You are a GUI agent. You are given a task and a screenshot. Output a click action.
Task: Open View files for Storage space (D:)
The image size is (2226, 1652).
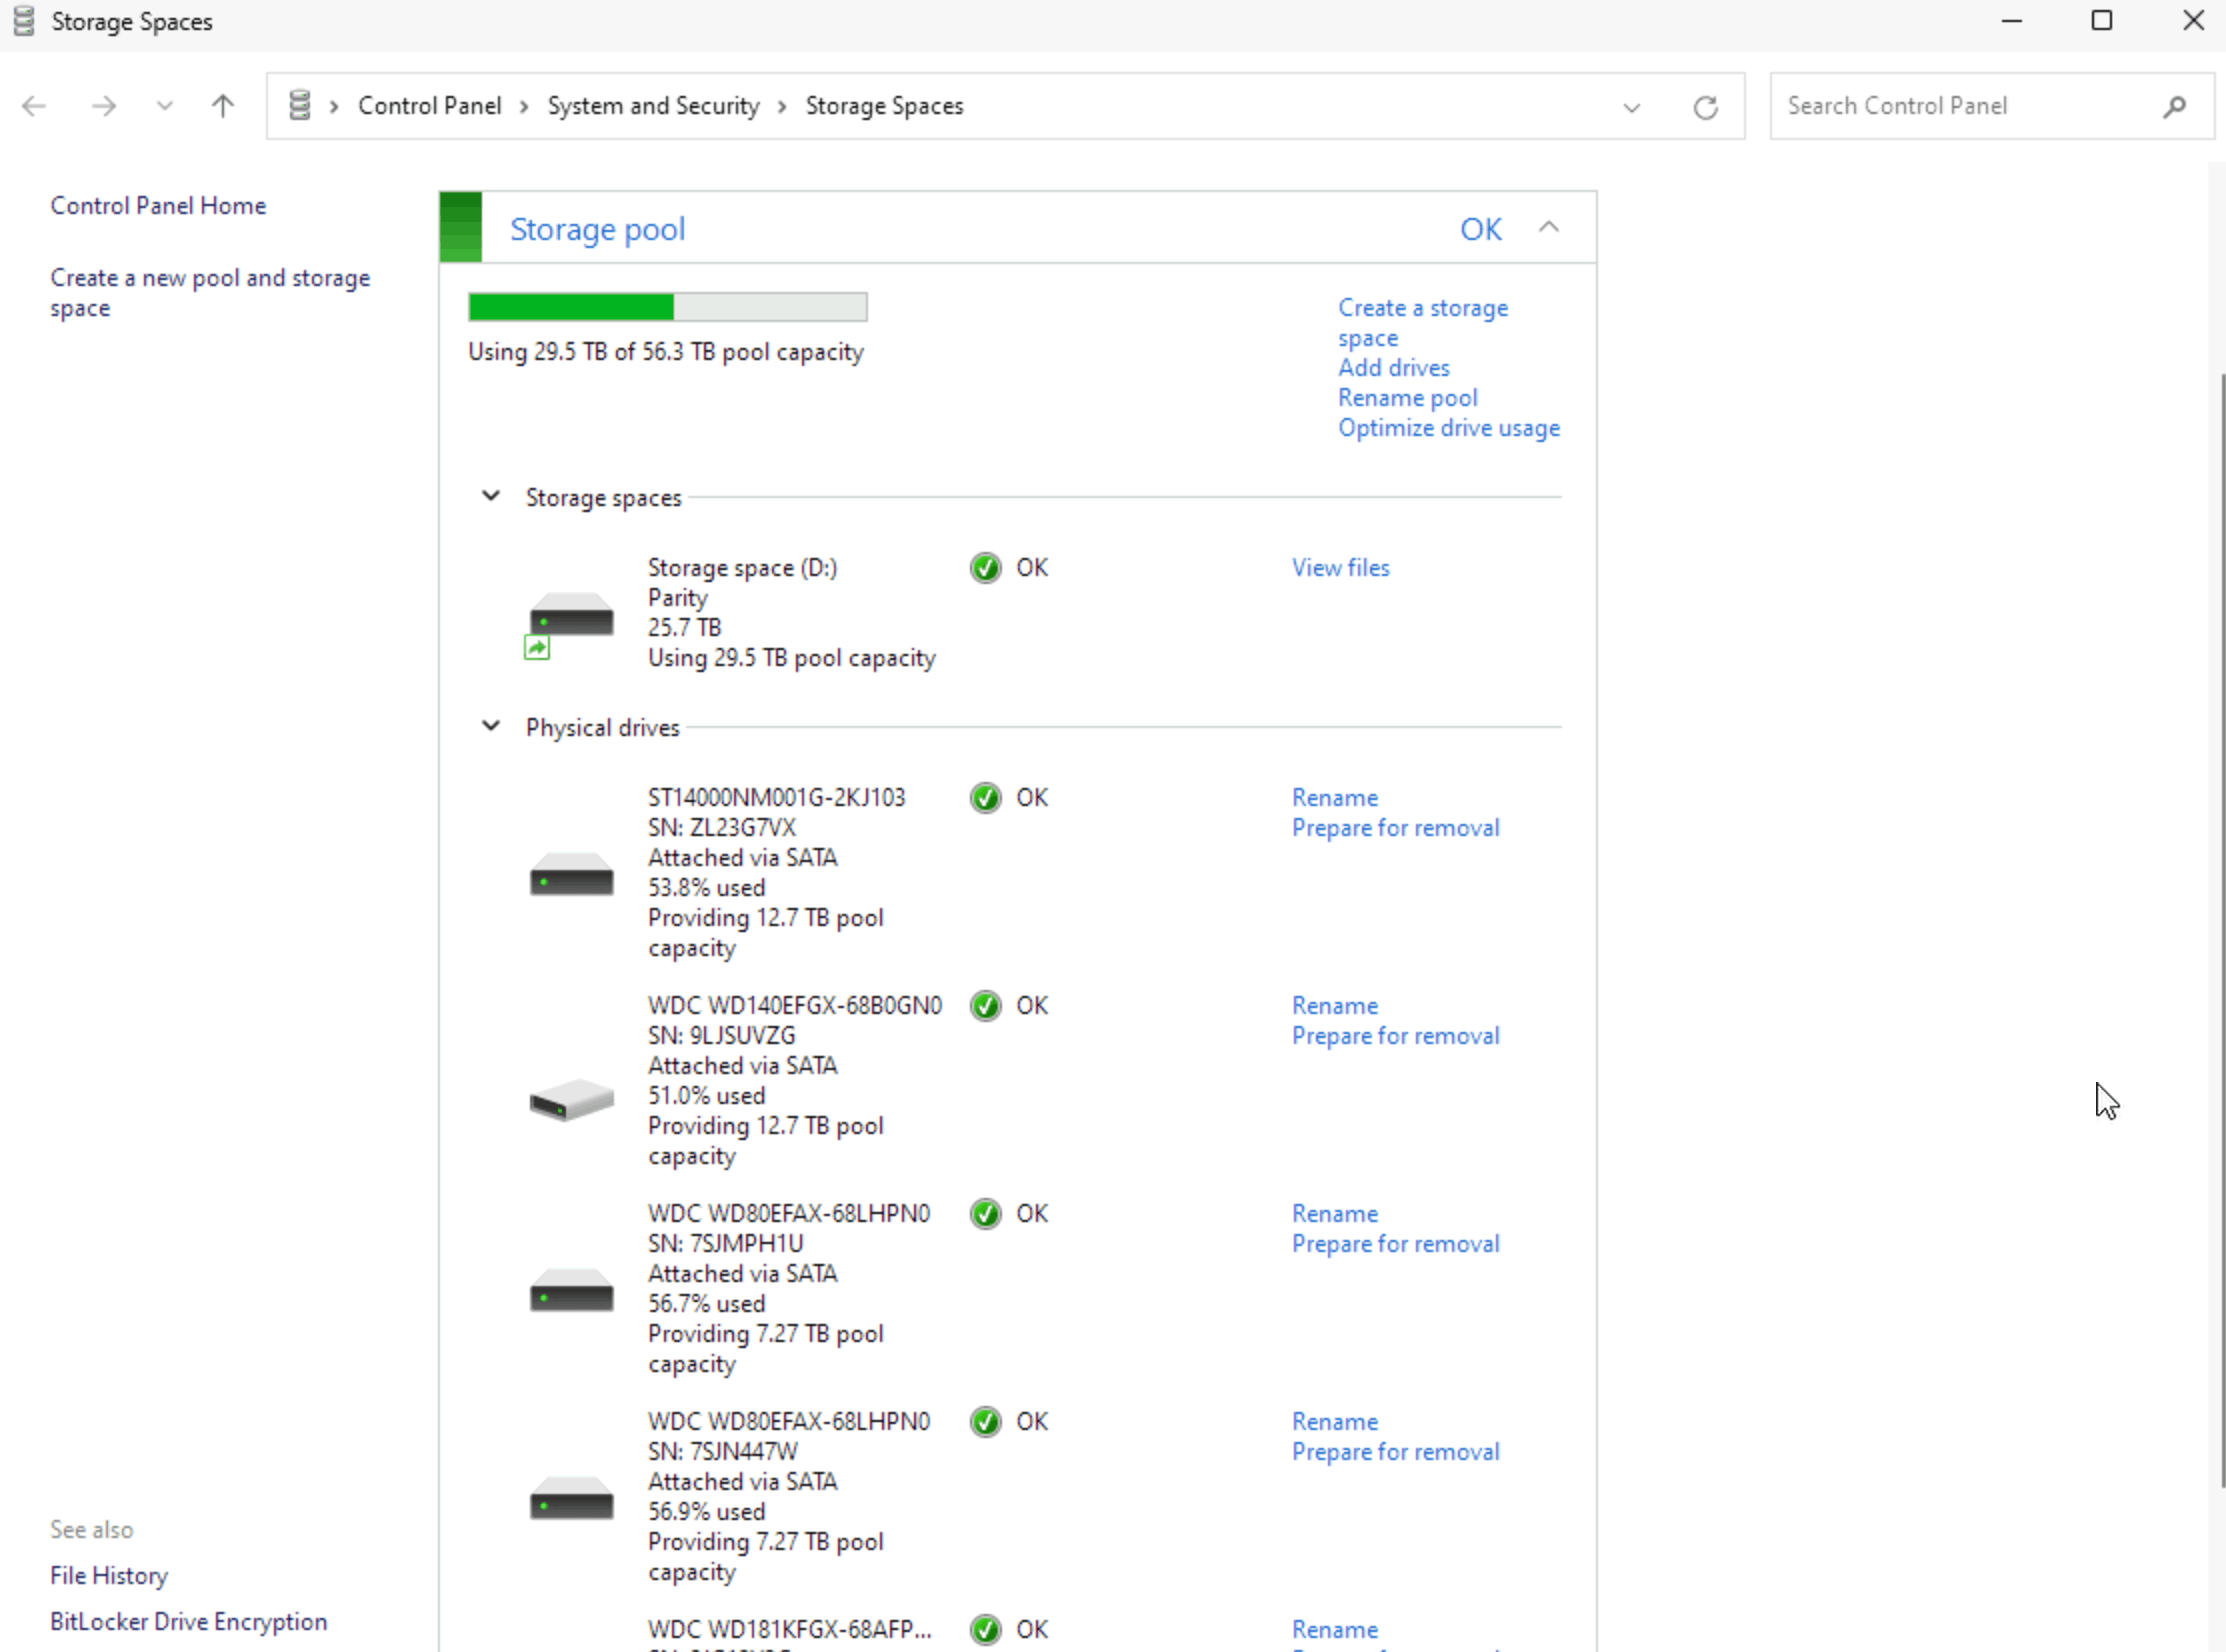[1340, 568]
